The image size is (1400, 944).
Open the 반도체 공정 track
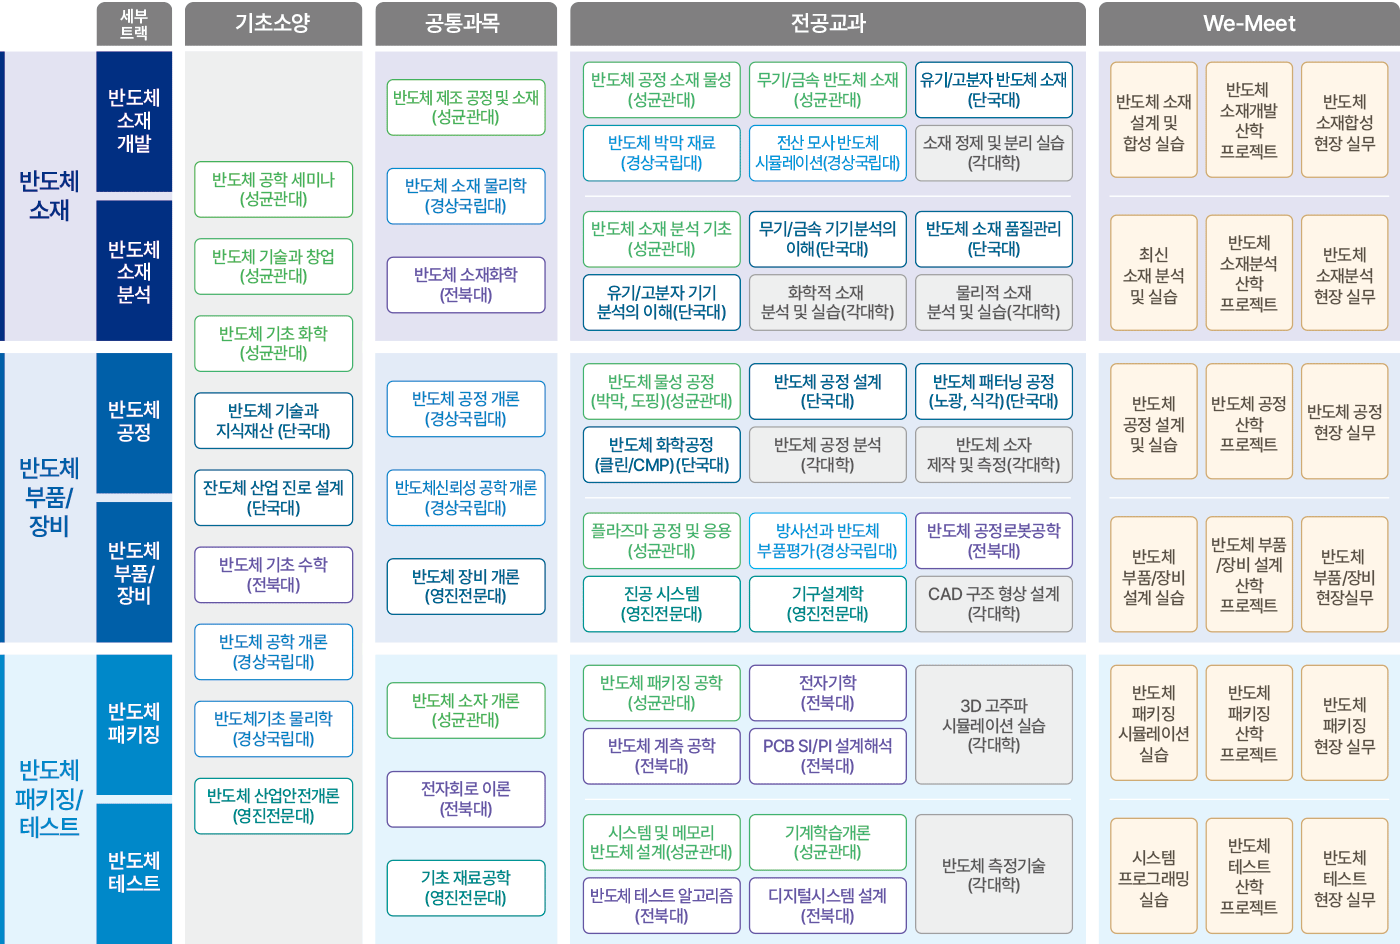point(134,422)
